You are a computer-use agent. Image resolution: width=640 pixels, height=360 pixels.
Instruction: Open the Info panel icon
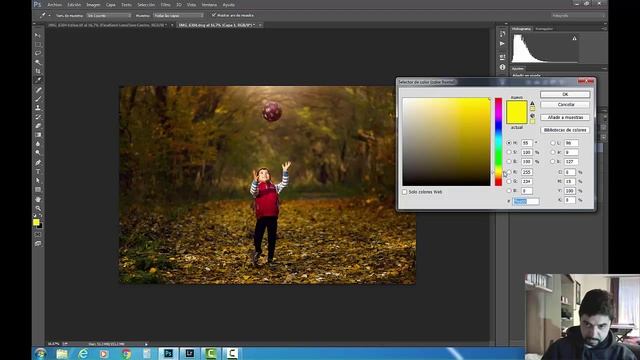(x=502, y=67)
